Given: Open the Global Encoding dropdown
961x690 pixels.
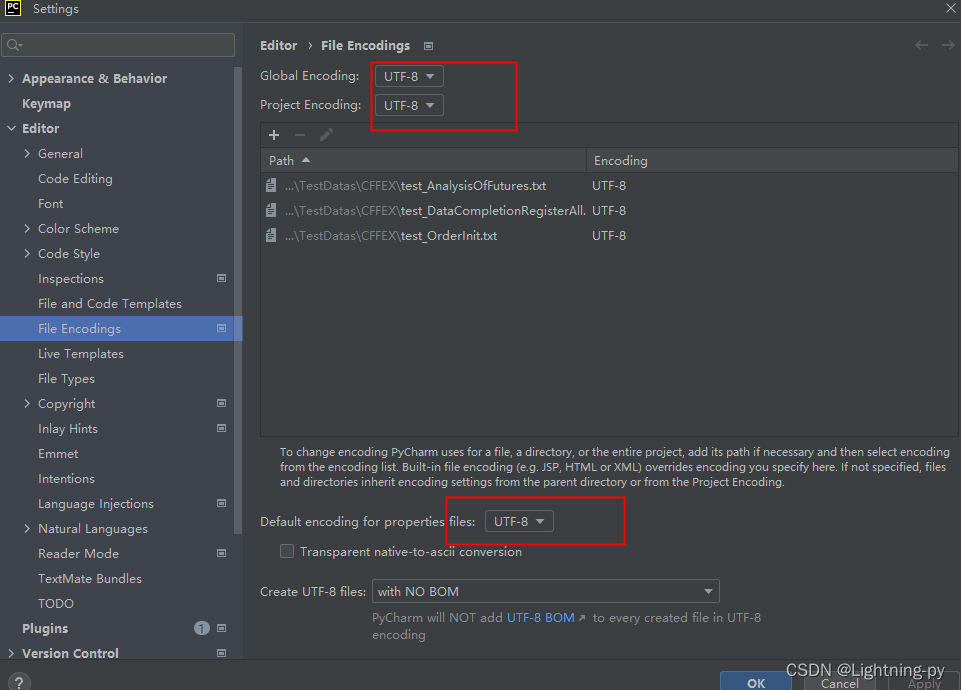Looking at the screenshot, I should coord(408,75).
